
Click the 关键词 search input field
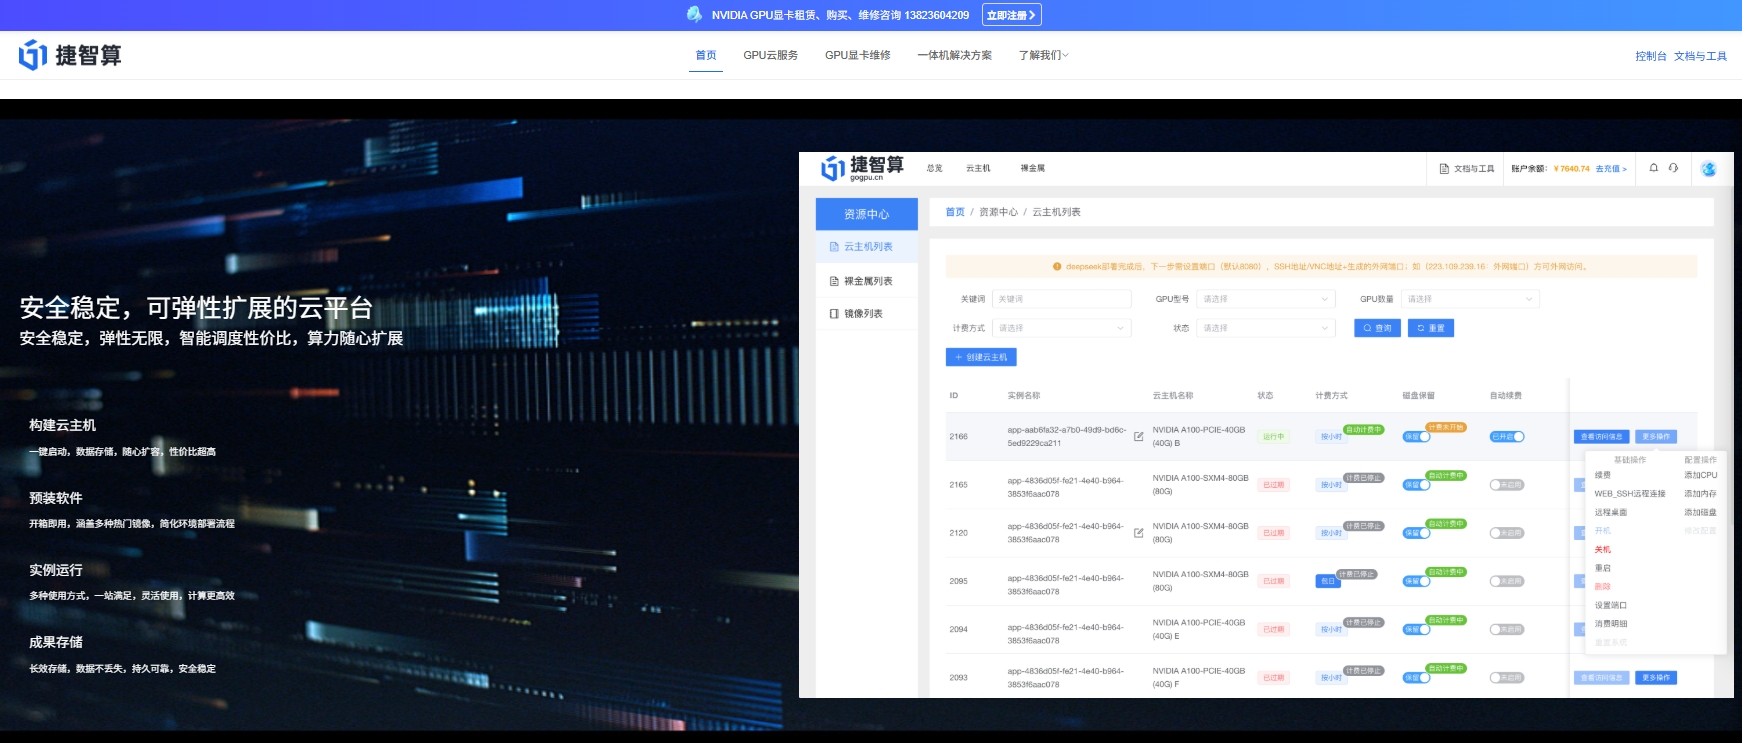[1061, 299]
